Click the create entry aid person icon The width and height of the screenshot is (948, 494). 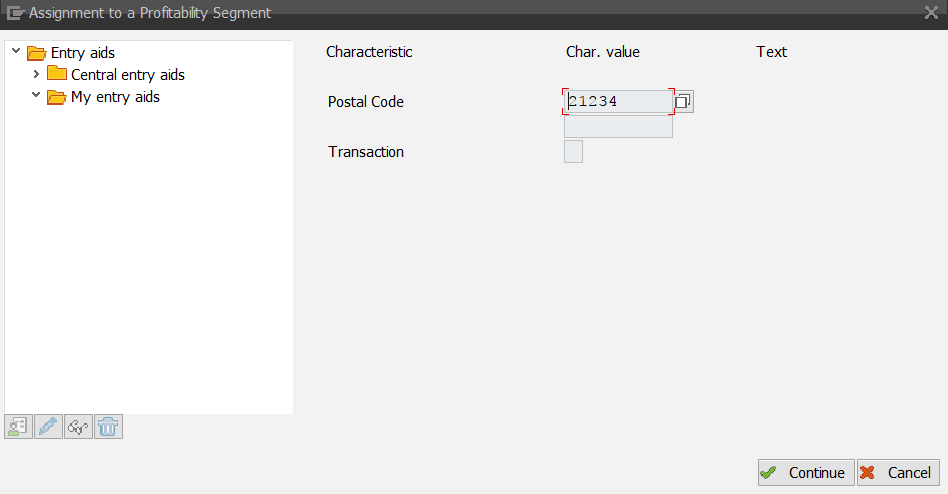click(19, 427)
